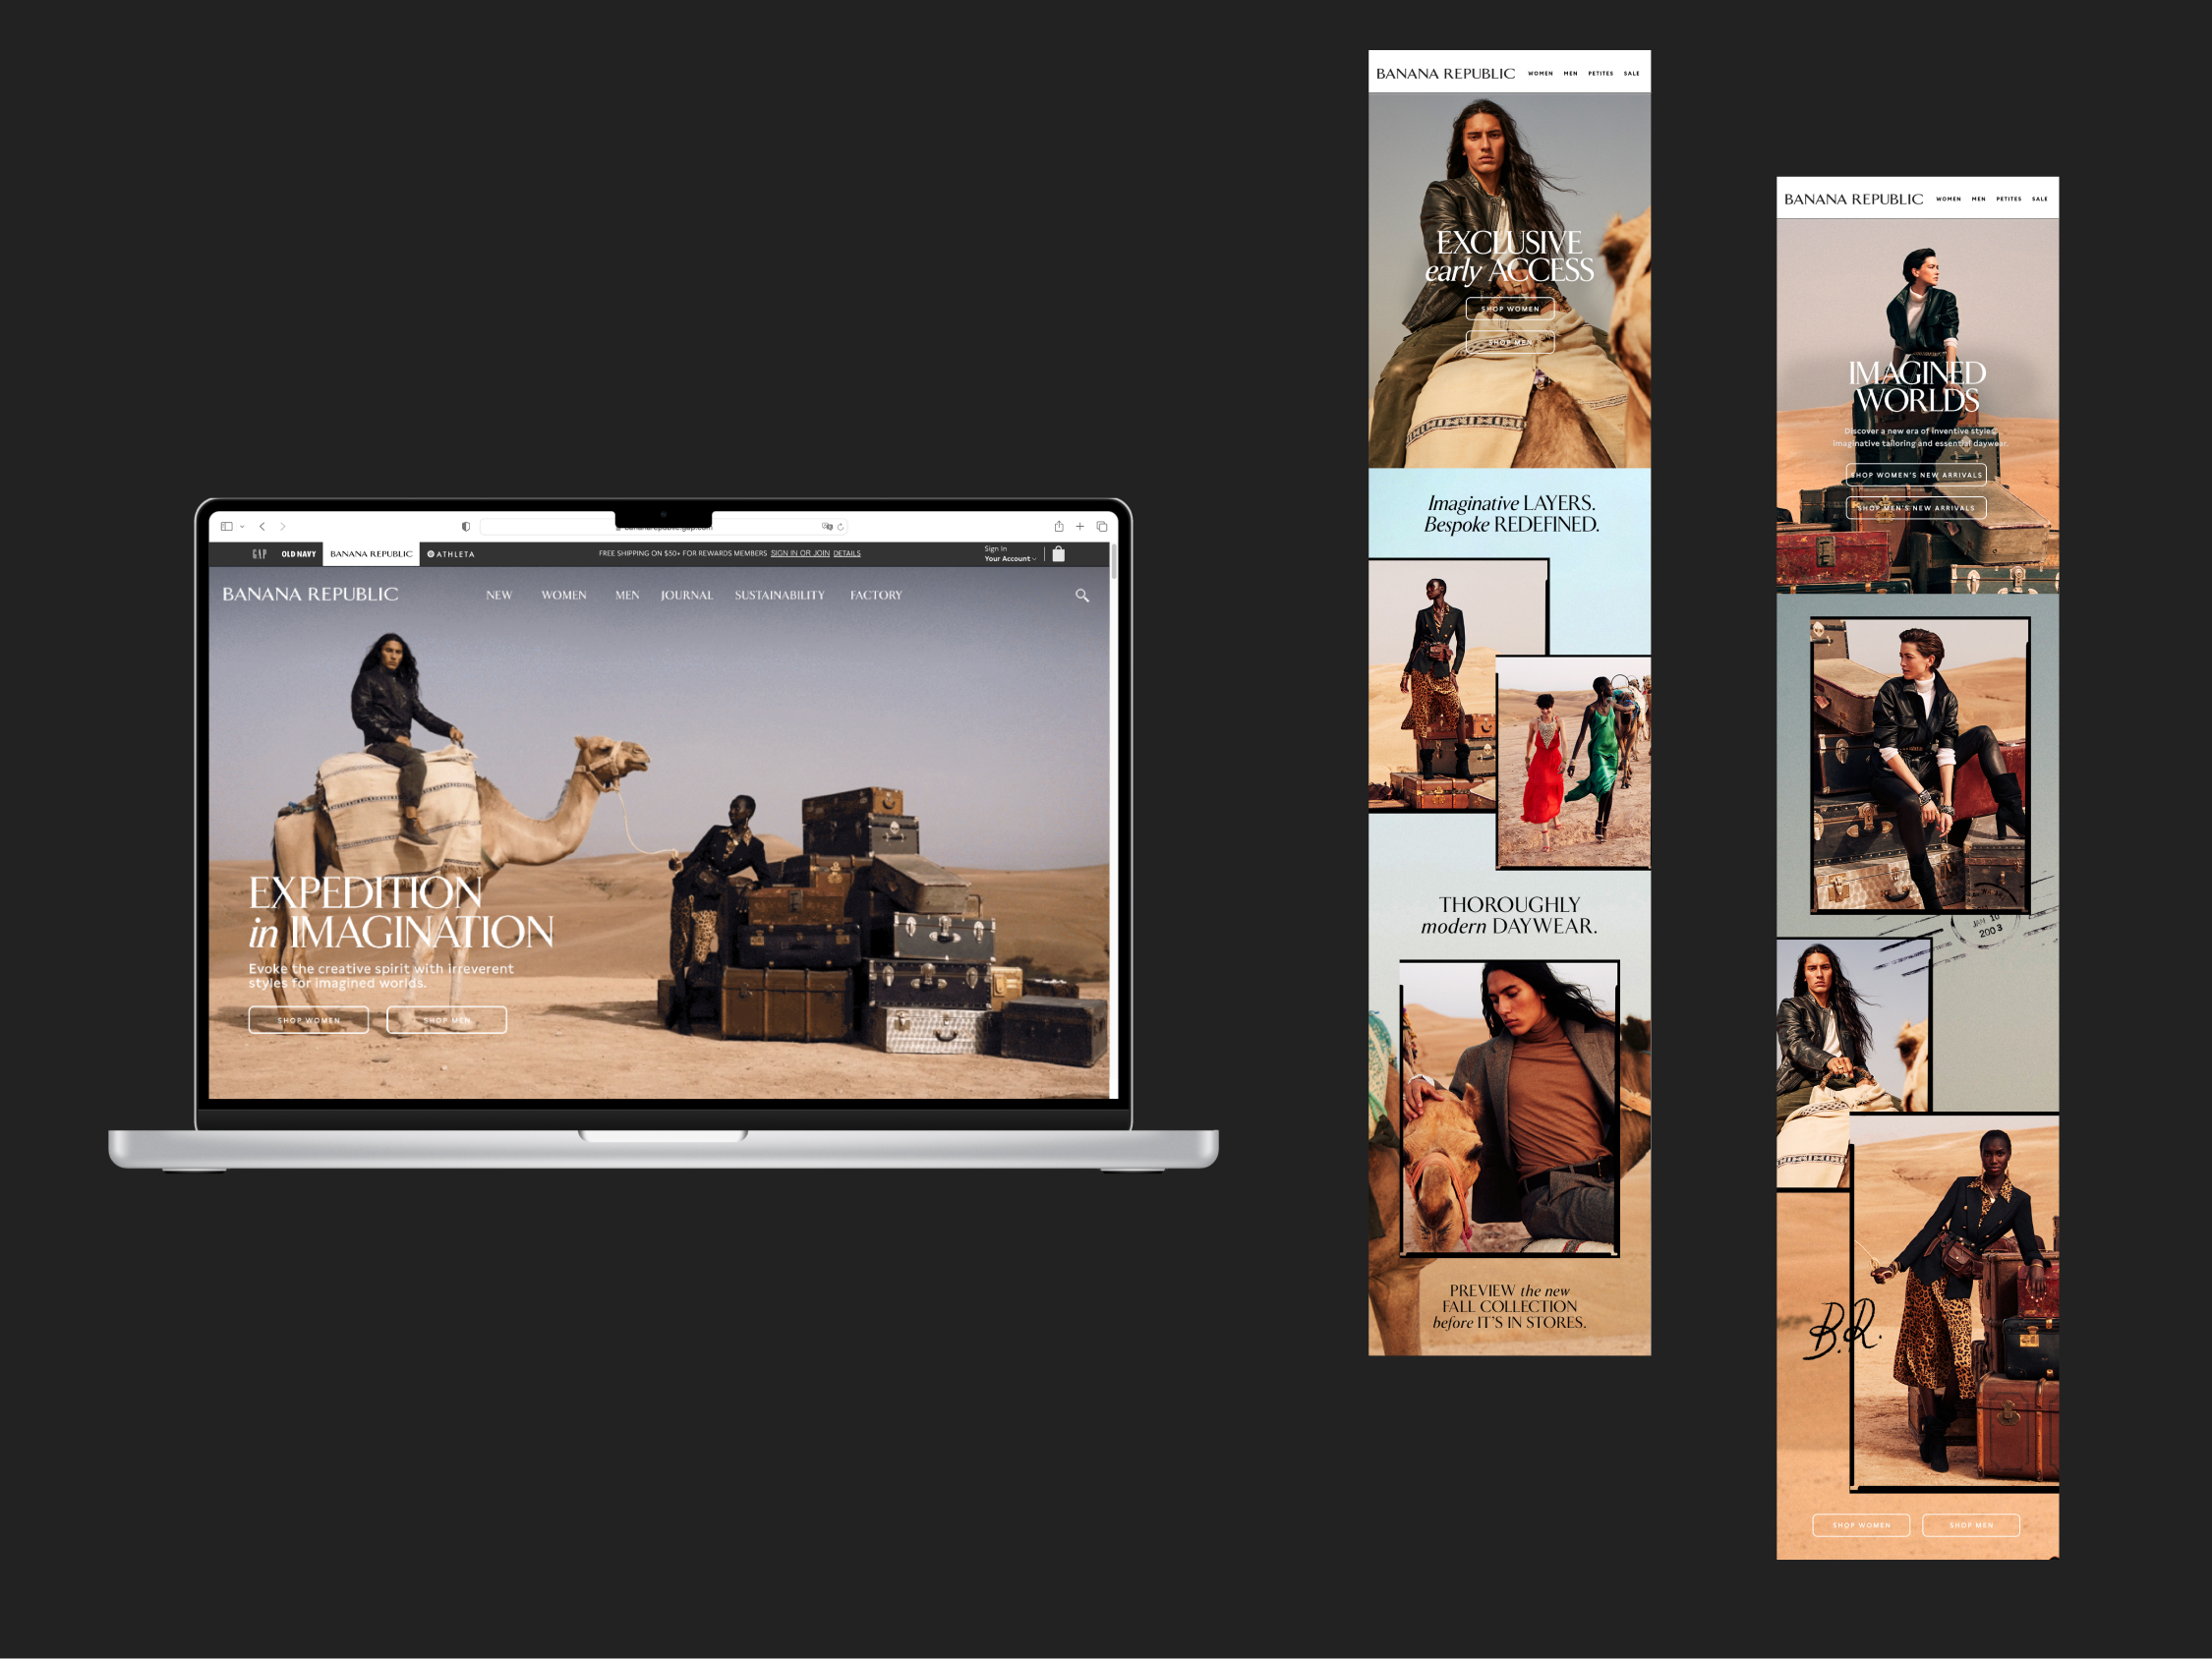The image size is (2212, 1659).
Task: Click the browser address bar
Action: (x=550, y=526)
